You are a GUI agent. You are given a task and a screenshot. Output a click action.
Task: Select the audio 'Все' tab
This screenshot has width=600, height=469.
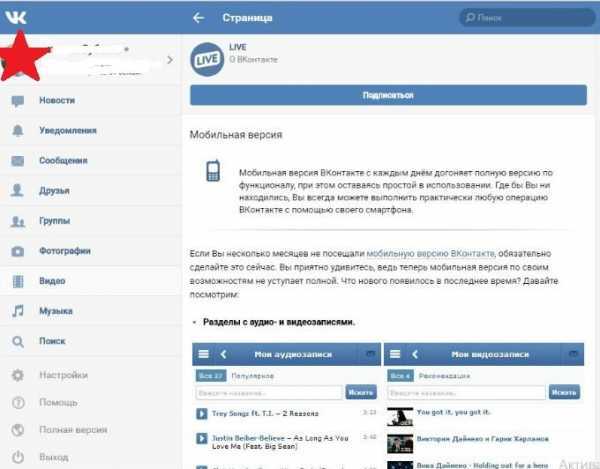211,376
